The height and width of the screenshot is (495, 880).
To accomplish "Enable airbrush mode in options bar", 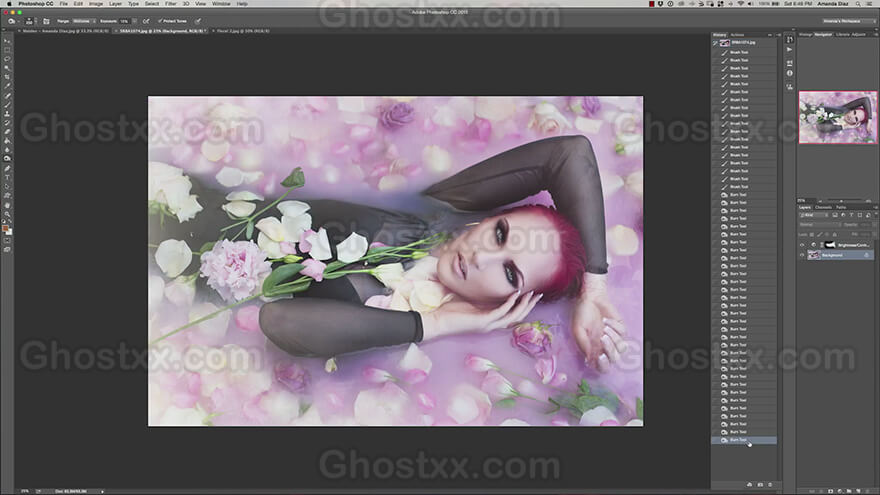I will pos(146,21).
